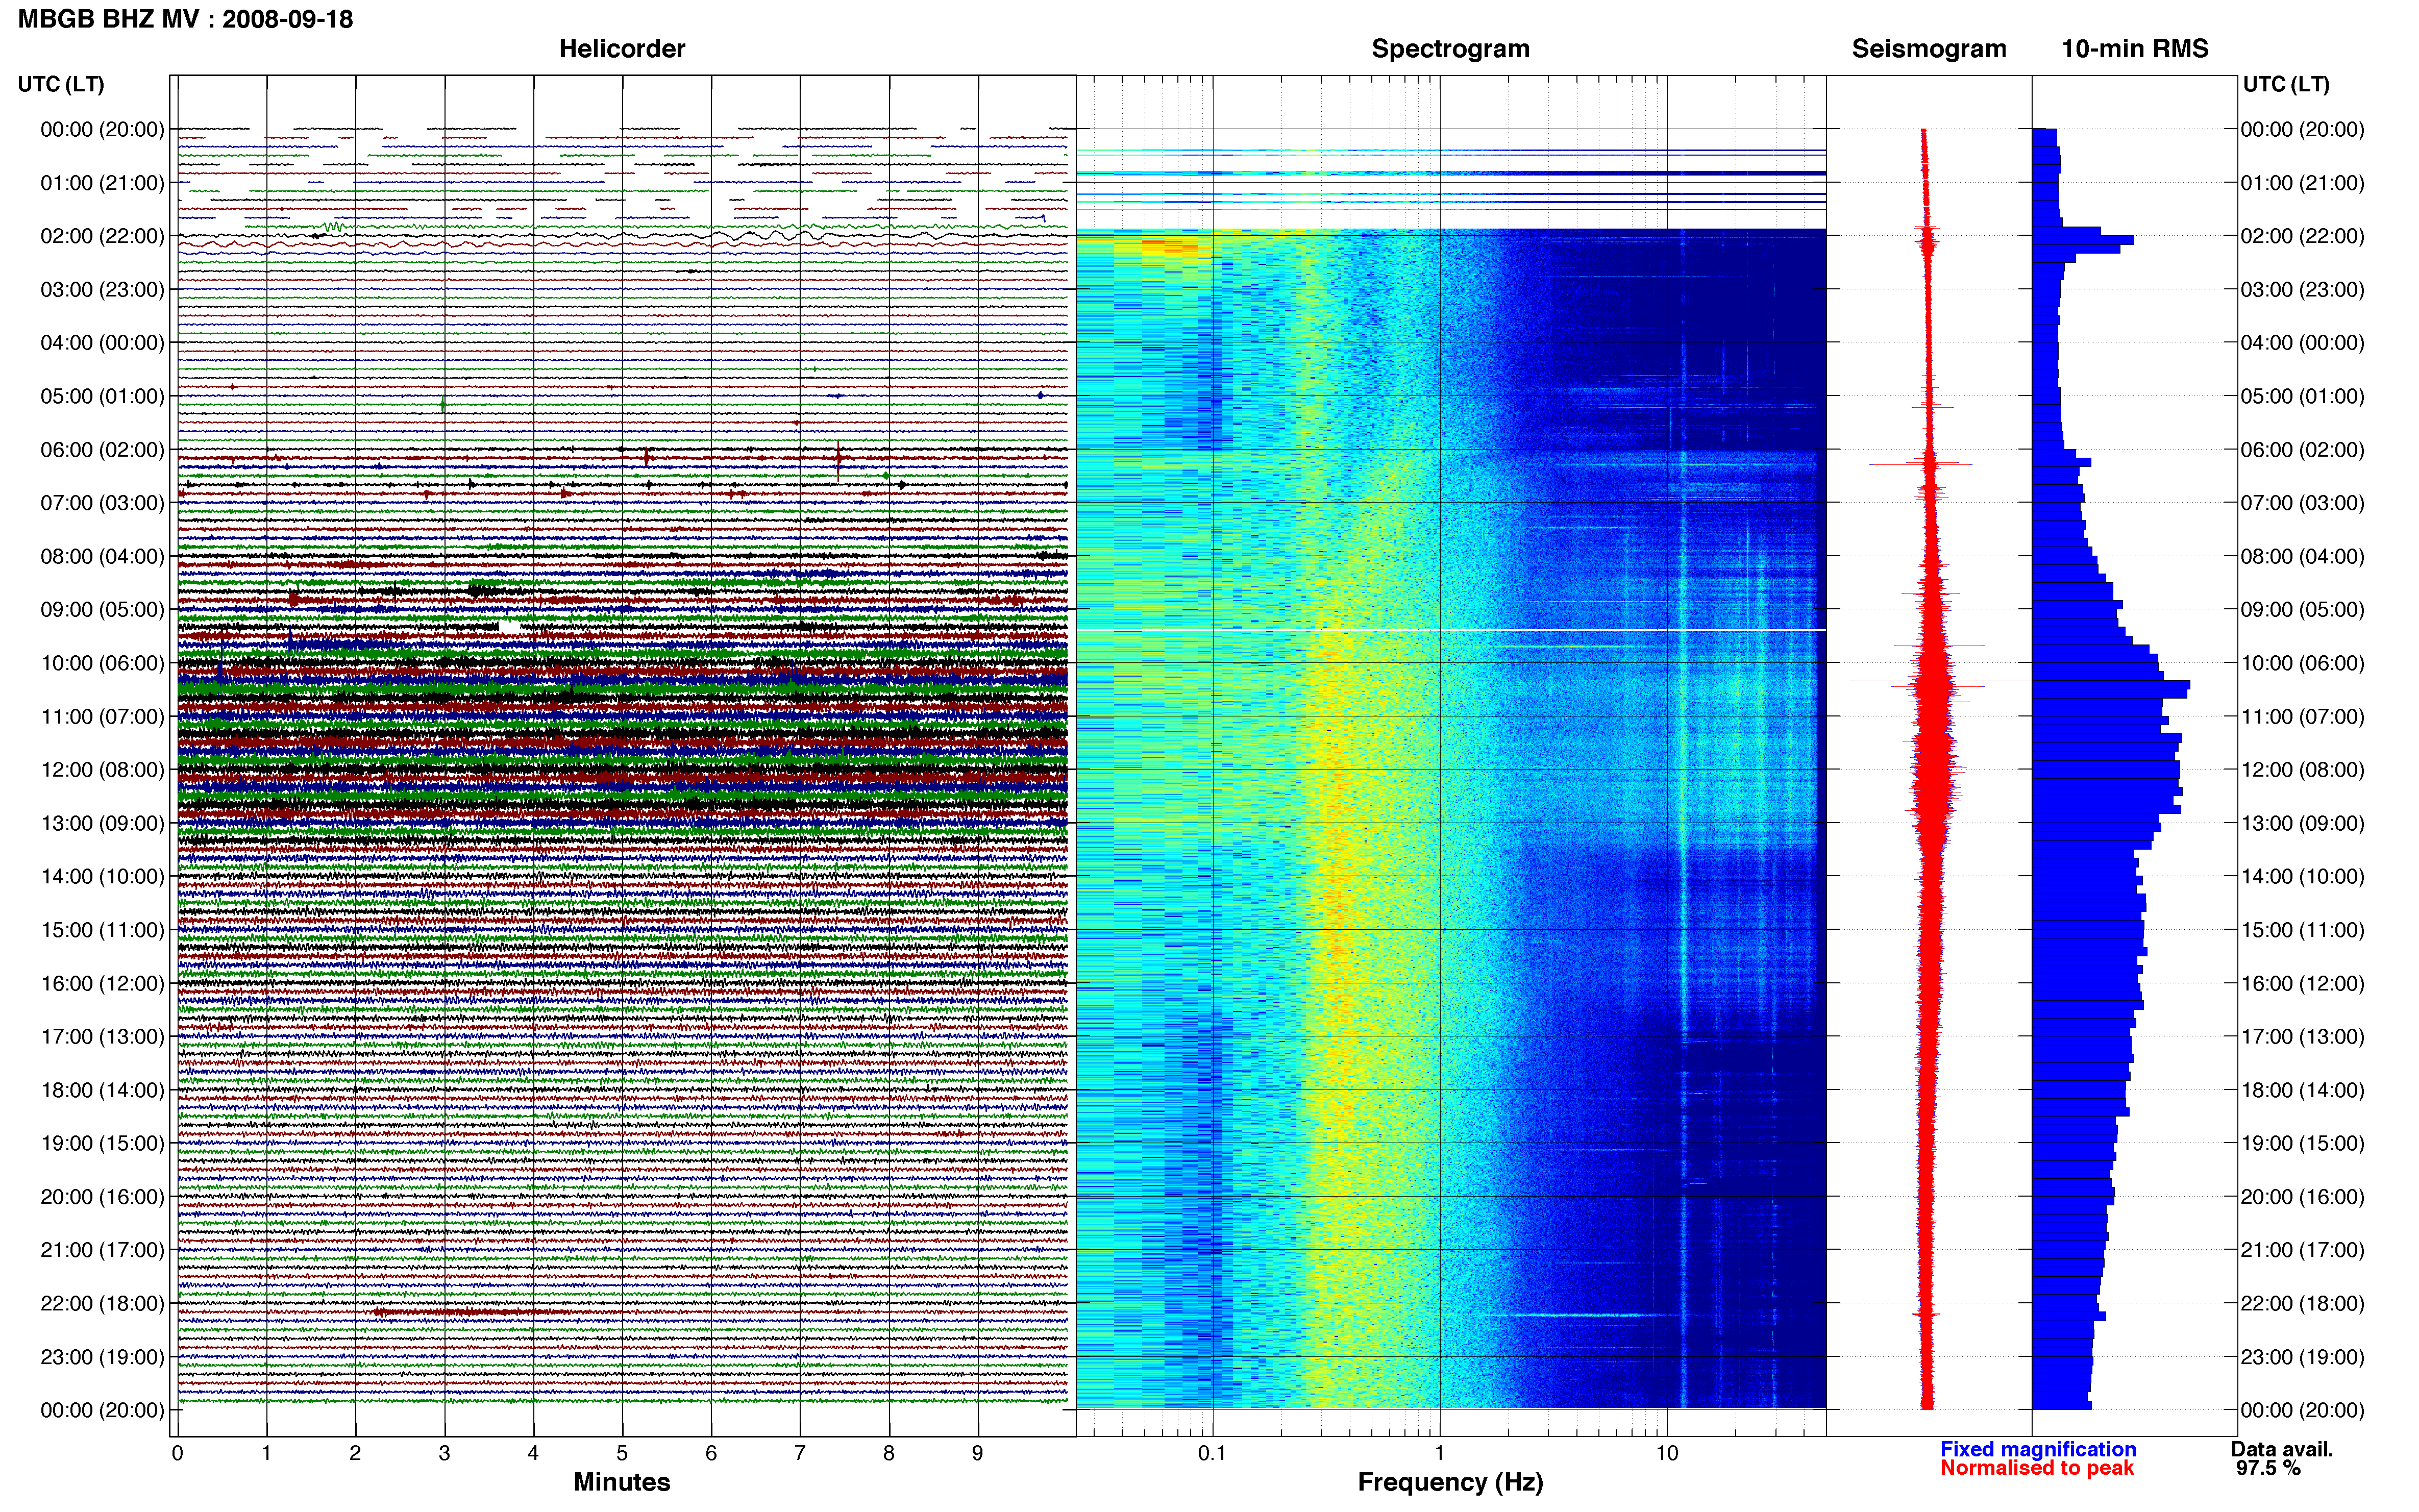Click Frequency axis tick label 0.1
2419x1512 pixels.
point(1212,1454)
